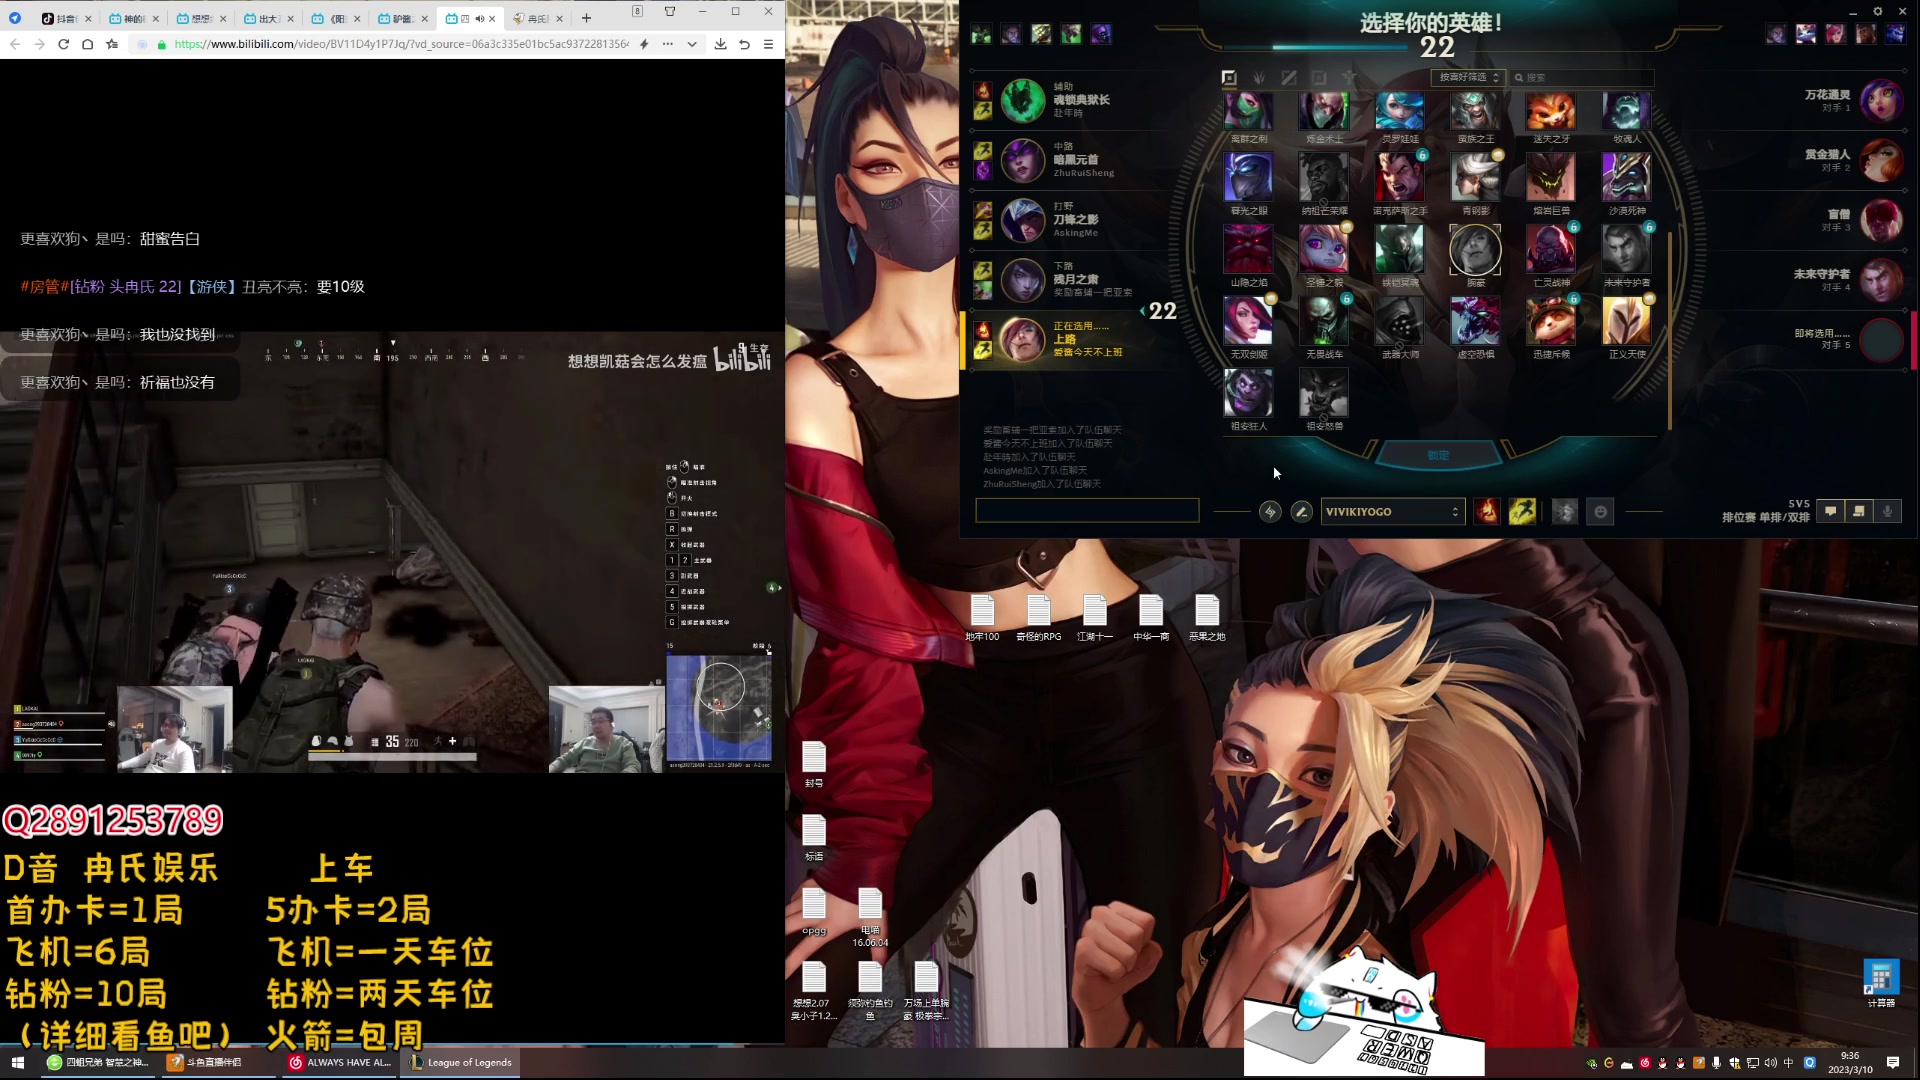
Task: Open the browser downloads button
Action: pyautogui.click(x=720, y=44)
